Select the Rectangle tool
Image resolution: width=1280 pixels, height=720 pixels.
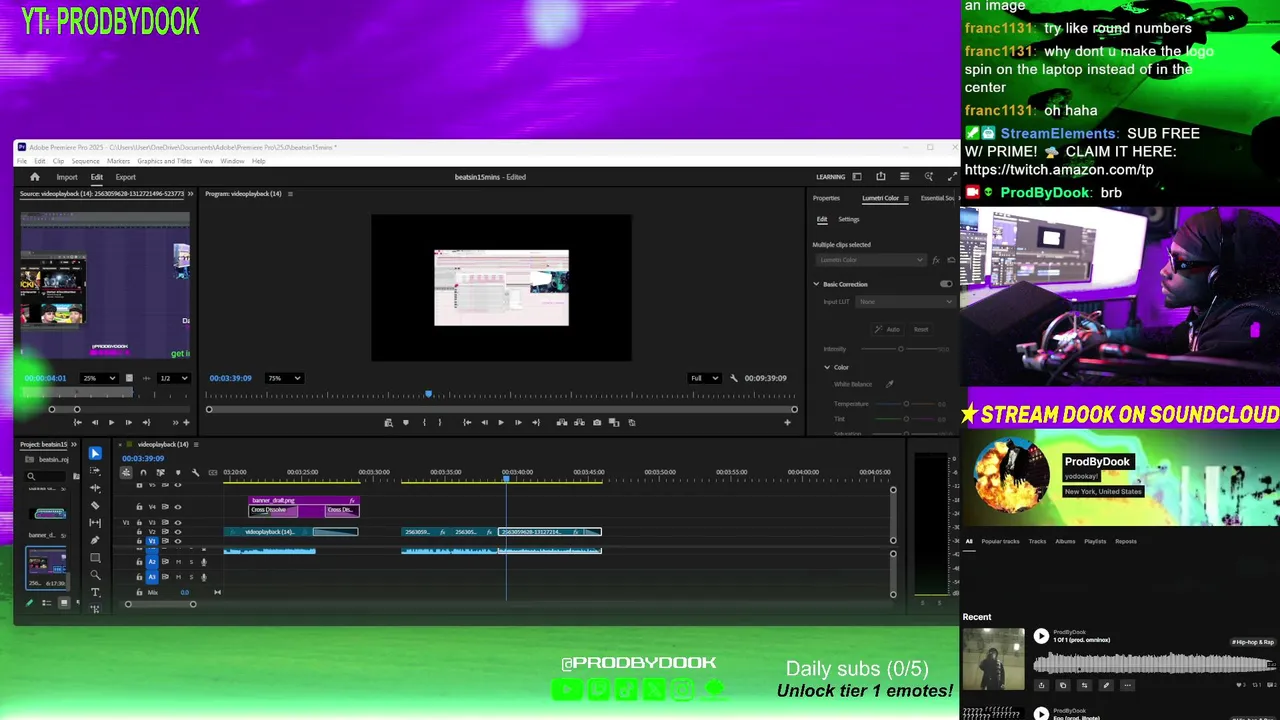(95, 557)
